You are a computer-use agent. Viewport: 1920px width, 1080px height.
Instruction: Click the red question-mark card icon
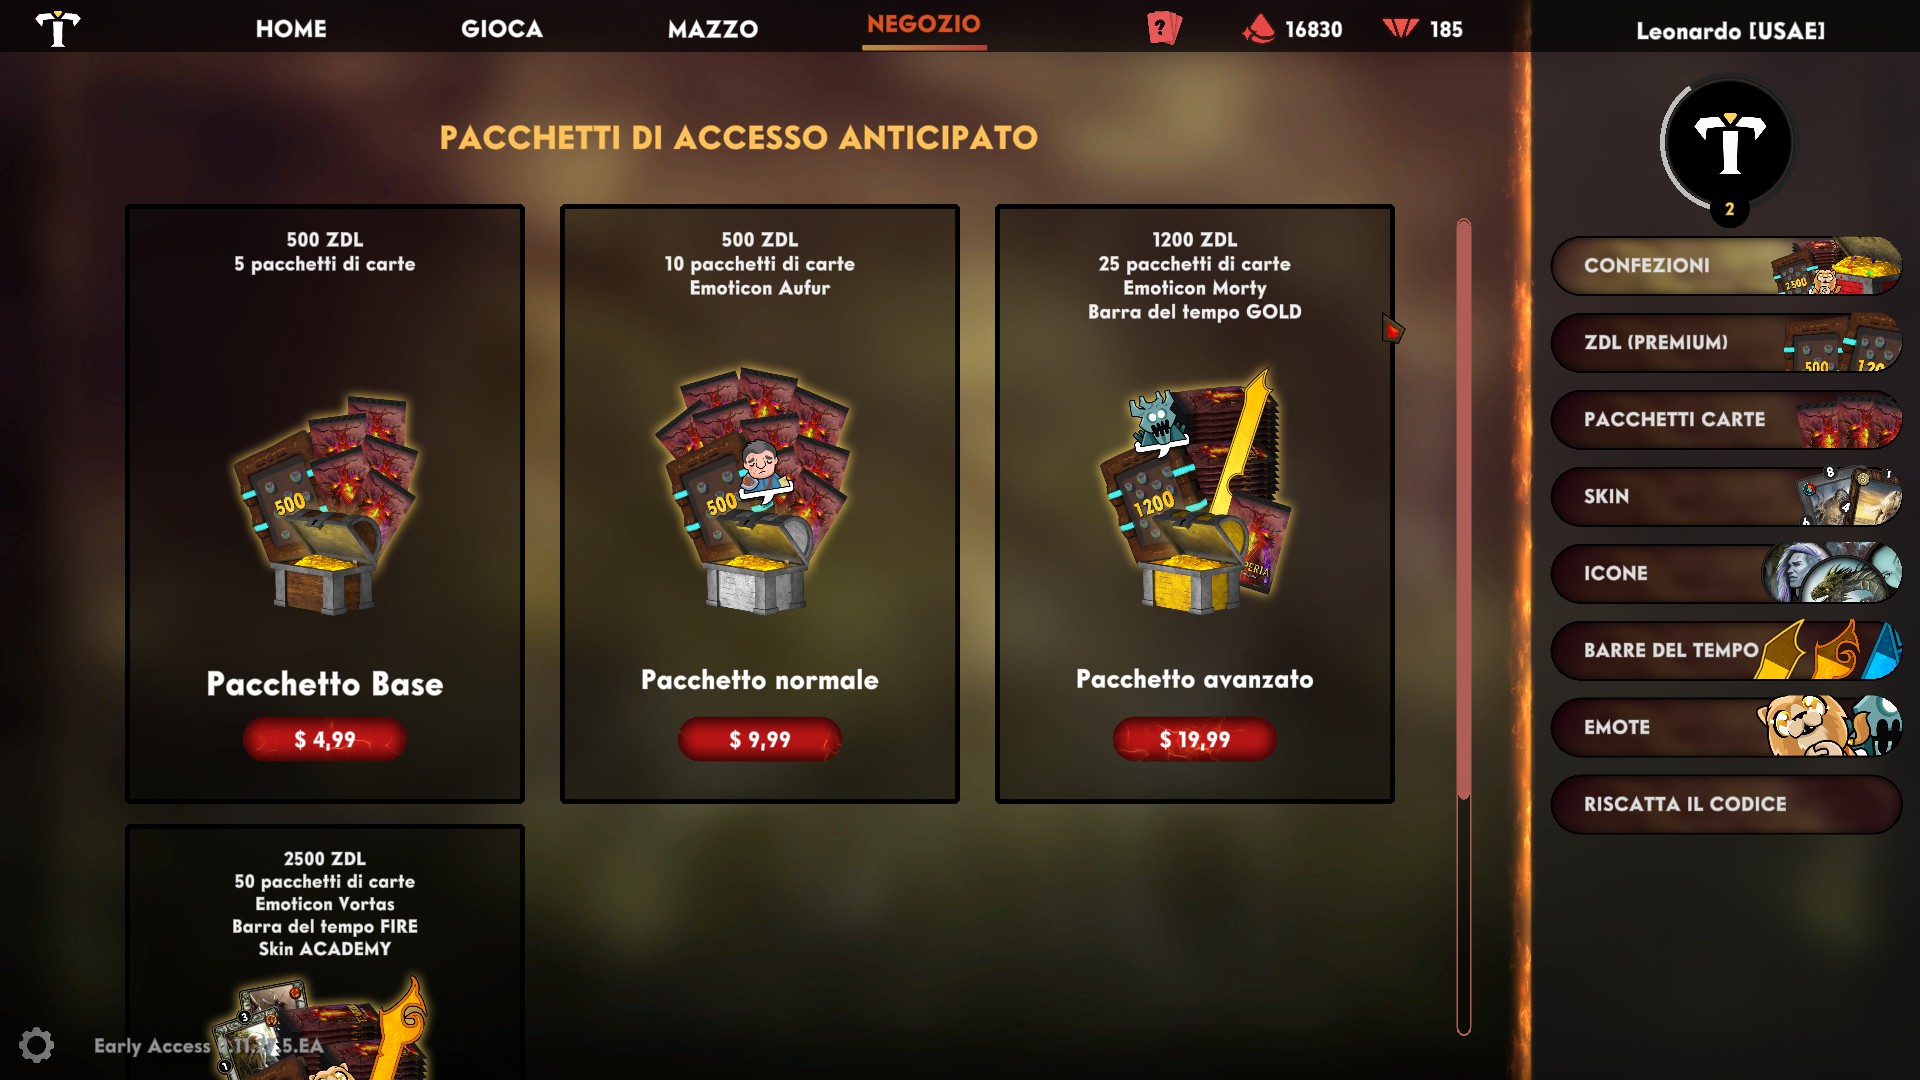point(1164,28)
